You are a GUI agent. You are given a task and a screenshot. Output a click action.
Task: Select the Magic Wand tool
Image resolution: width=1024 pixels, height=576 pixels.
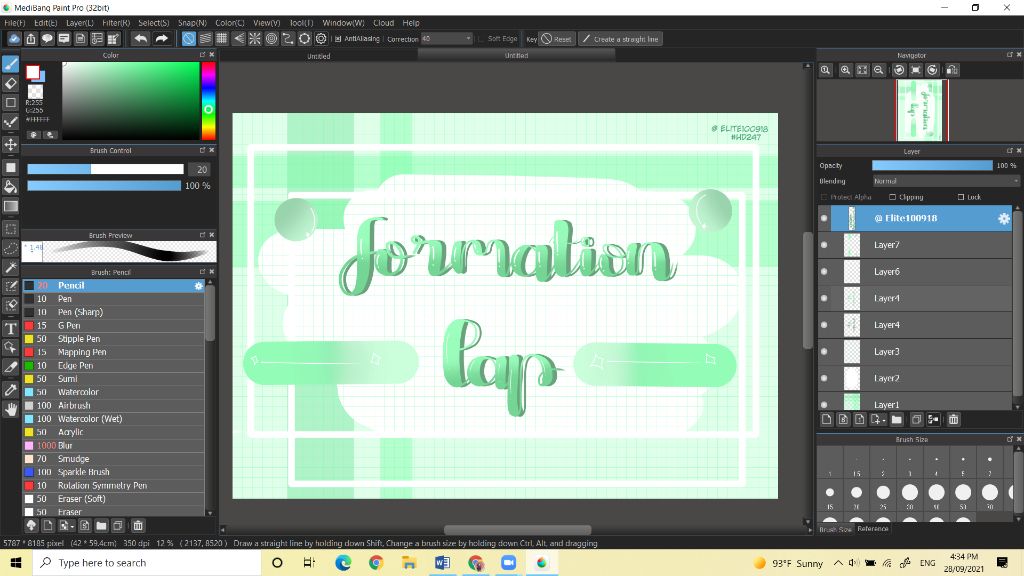click(x=10, y=267)
